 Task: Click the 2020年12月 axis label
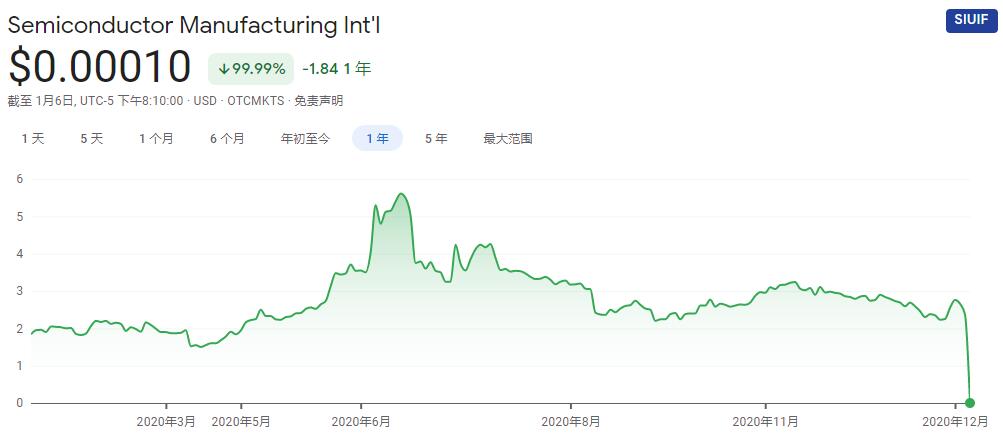click(x=955, y=422)
